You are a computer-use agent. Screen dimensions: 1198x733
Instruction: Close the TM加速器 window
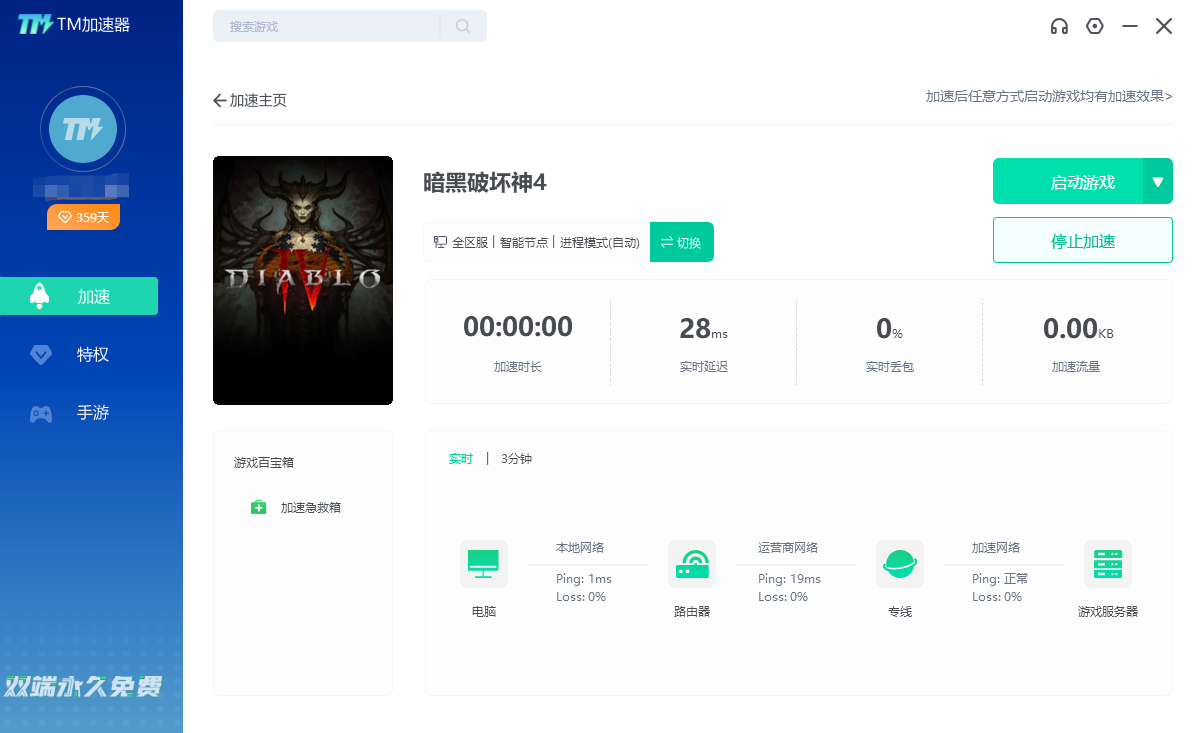tap(1164, 26)
